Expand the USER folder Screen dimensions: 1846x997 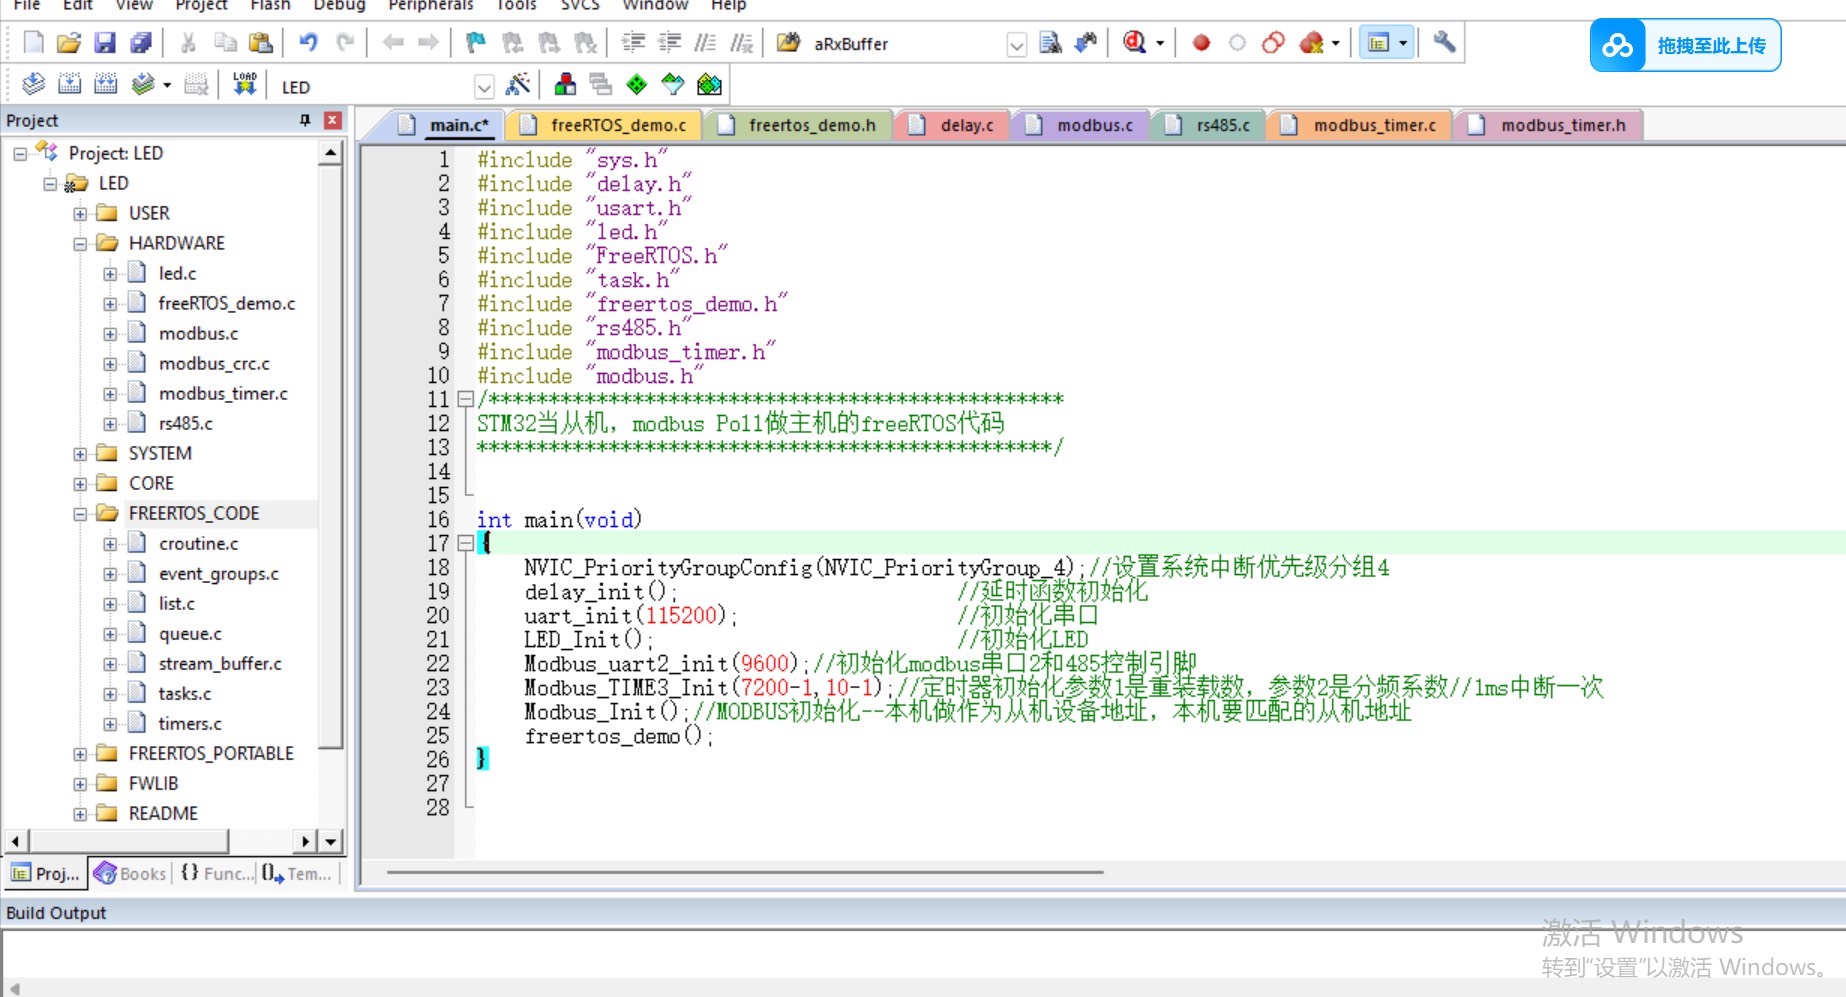pyautogui.click(x=80, y=214)
